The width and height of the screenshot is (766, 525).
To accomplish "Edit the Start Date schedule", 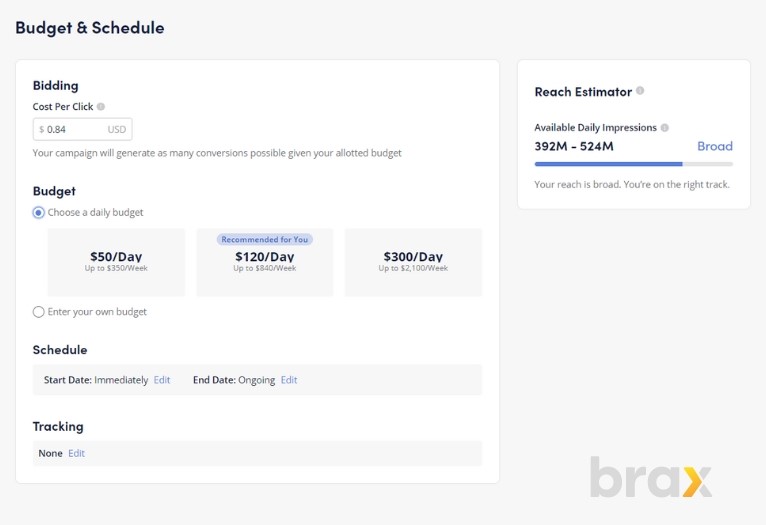I will pyautogui.click(x=162, y=380).
